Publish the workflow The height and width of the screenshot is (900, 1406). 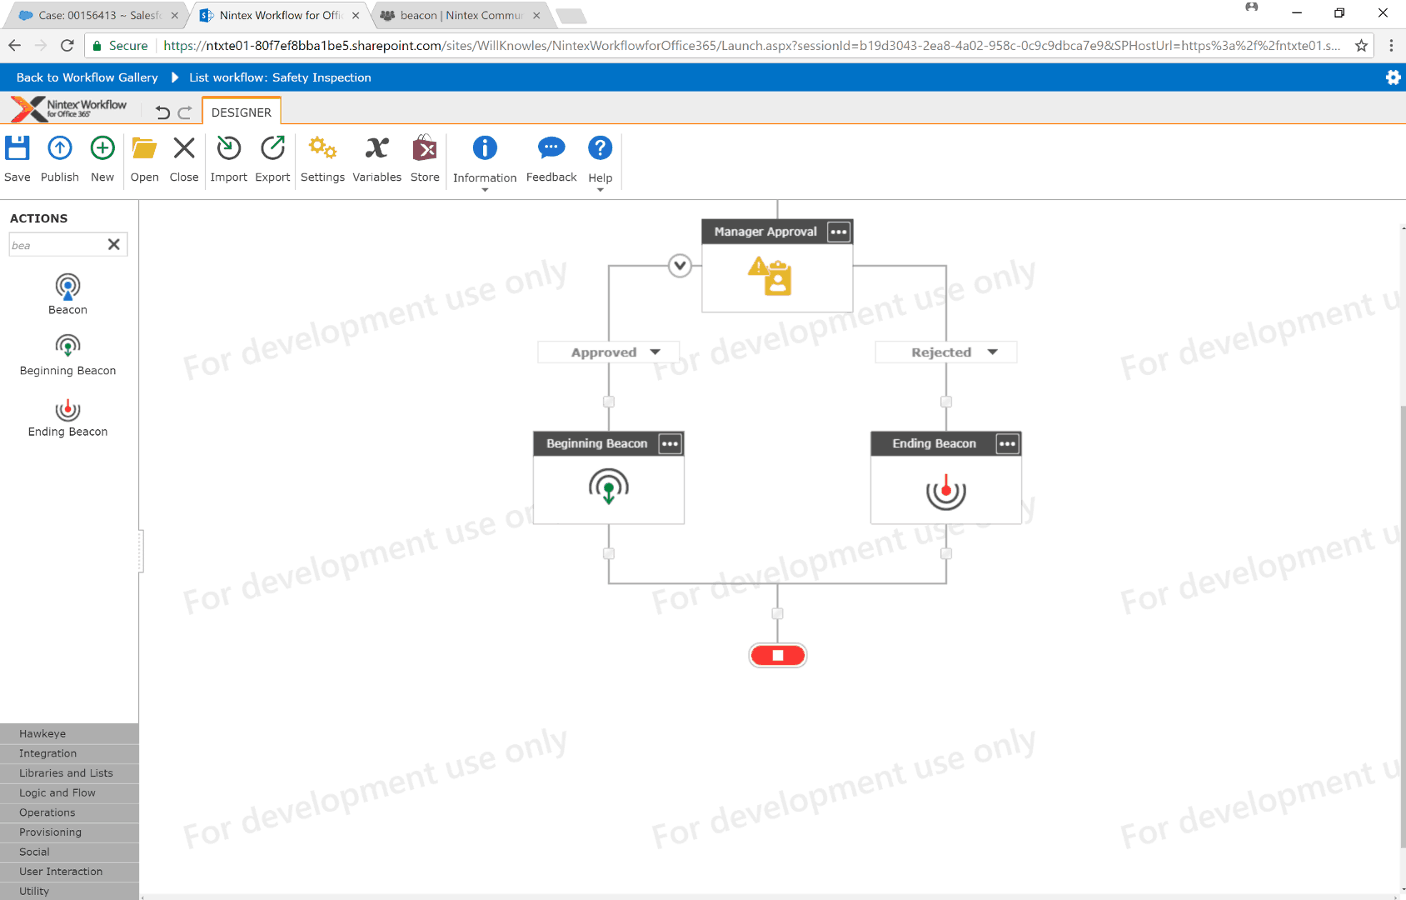pyautogui.click(x=60, y=159)
